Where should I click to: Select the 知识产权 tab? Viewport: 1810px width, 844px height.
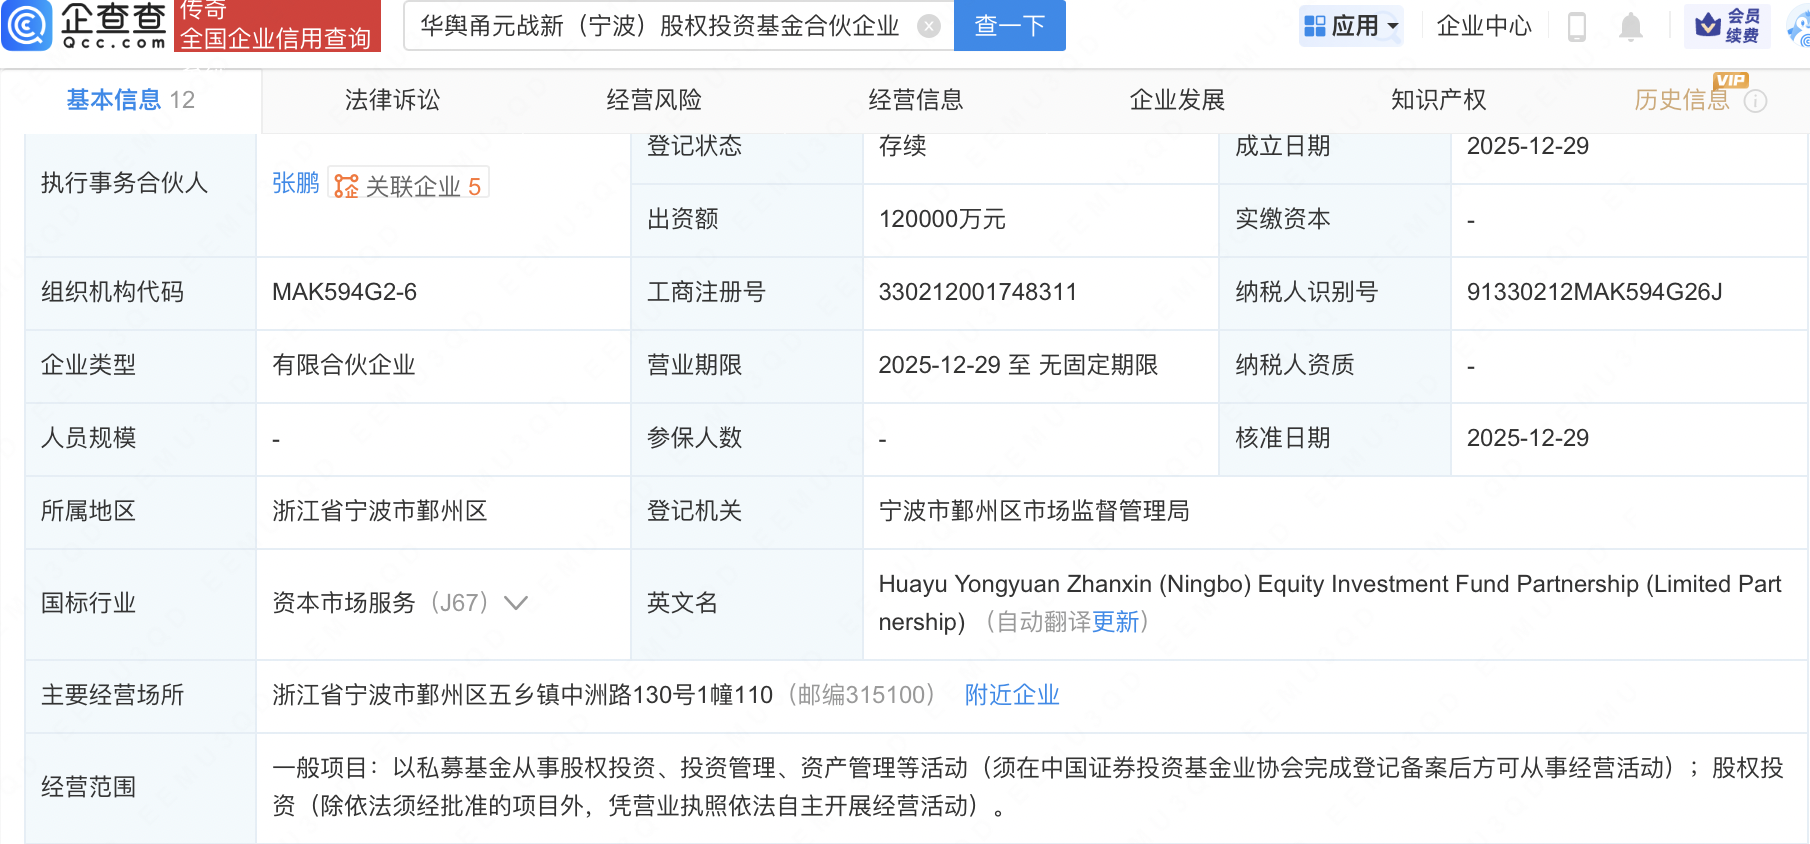point(1438,100)
